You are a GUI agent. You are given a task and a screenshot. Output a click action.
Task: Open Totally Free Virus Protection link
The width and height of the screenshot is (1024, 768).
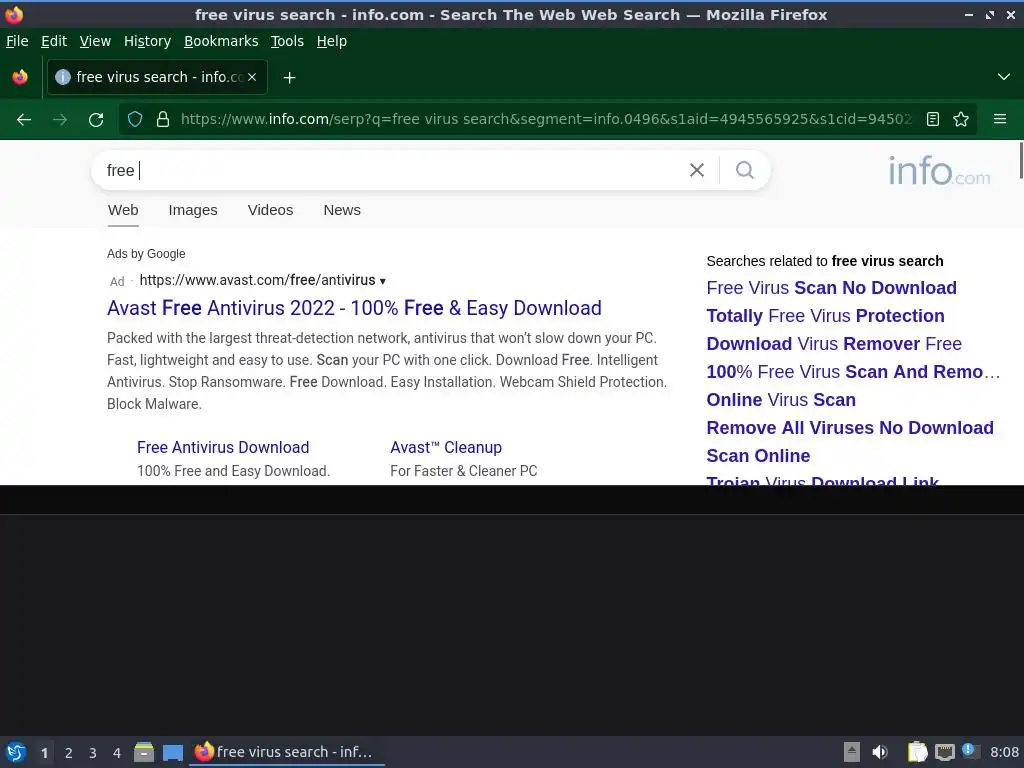[x=825, y=316]
